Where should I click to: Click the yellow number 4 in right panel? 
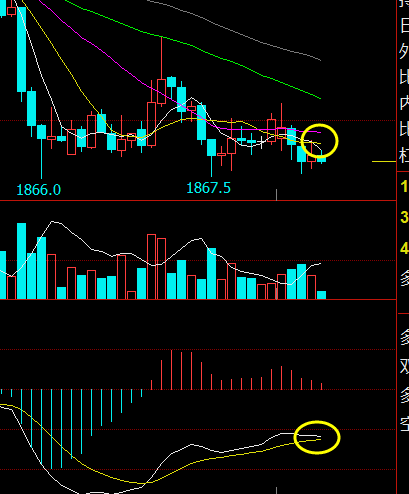404,249
